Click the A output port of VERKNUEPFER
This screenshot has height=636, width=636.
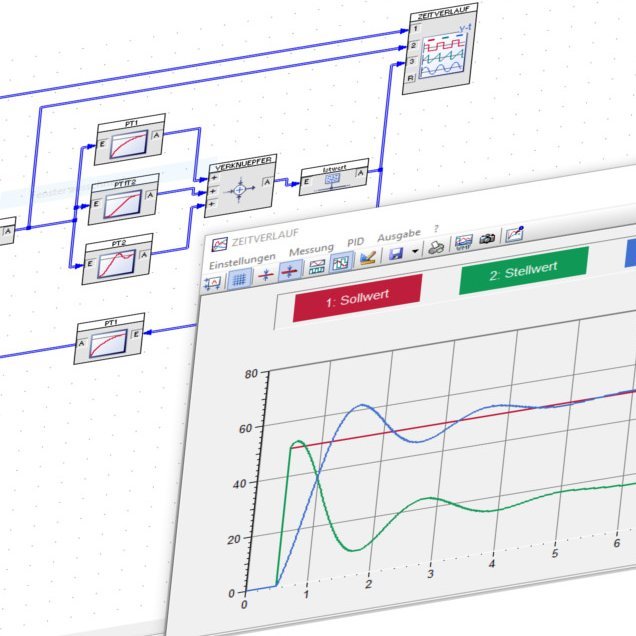267,182
